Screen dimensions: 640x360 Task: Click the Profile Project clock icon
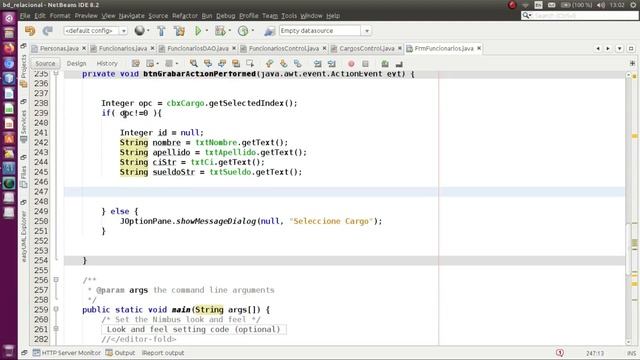[x=243, y=31]
